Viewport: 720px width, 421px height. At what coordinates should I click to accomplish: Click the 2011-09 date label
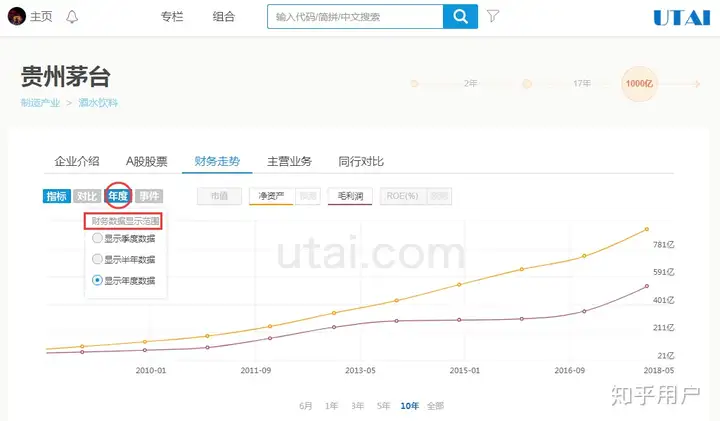point(256,370)
